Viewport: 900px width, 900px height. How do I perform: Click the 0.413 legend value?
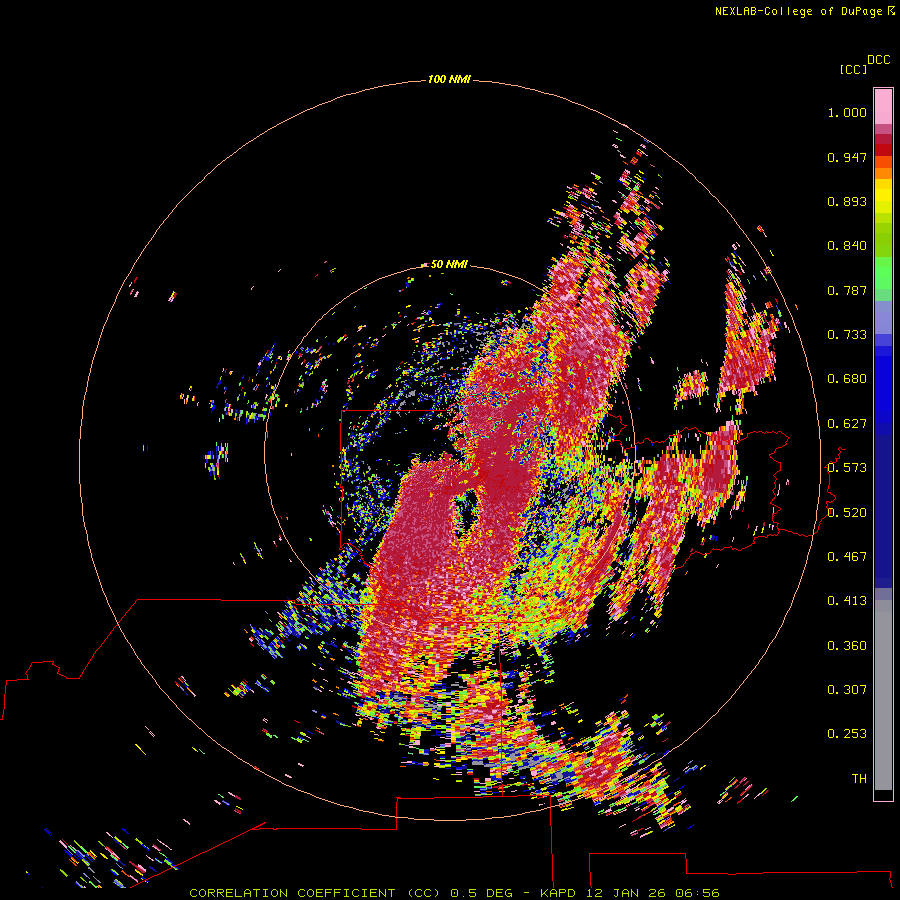pyautogui.click(x=847, y=601)
